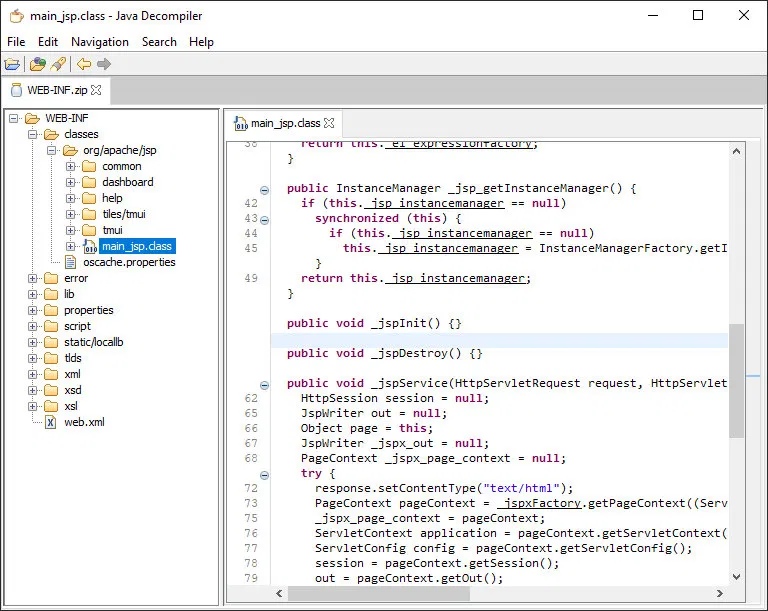Click the _jspInit() method declaration
768x611 pixels.
tap(374, 323)
